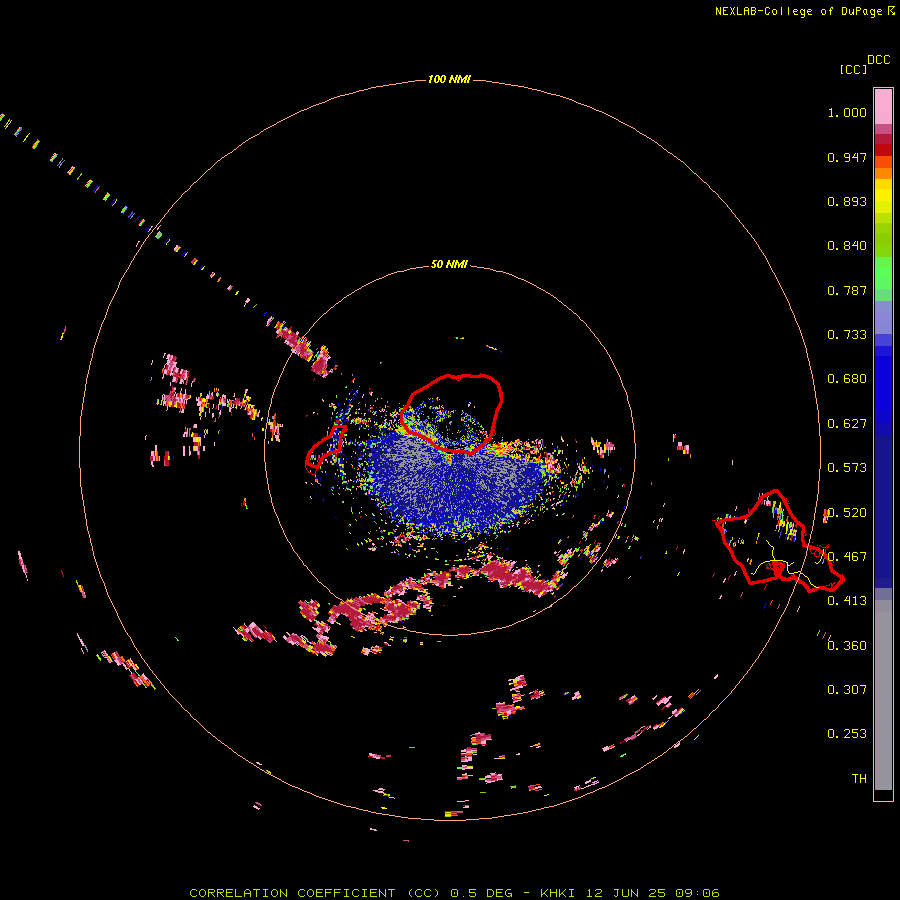This screenshot has height=900, width=900.
Task: Click the 0.573 color scale value
Action: pyautogui.click(x=847, y=468)
